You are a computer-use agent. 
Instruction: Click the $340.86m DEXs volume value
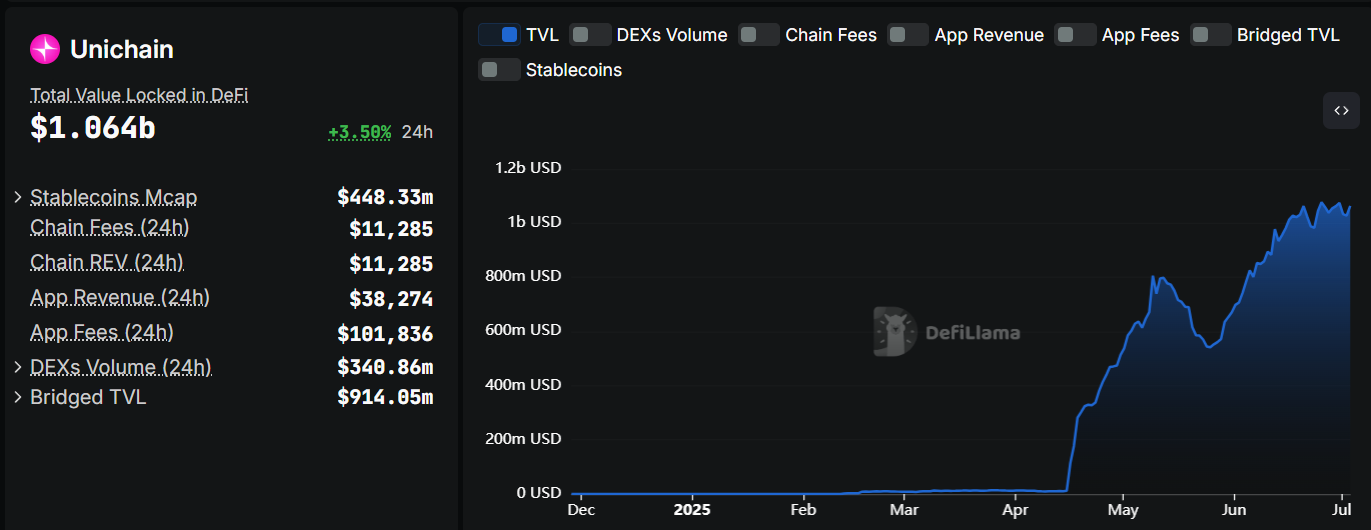pos(385,367)
